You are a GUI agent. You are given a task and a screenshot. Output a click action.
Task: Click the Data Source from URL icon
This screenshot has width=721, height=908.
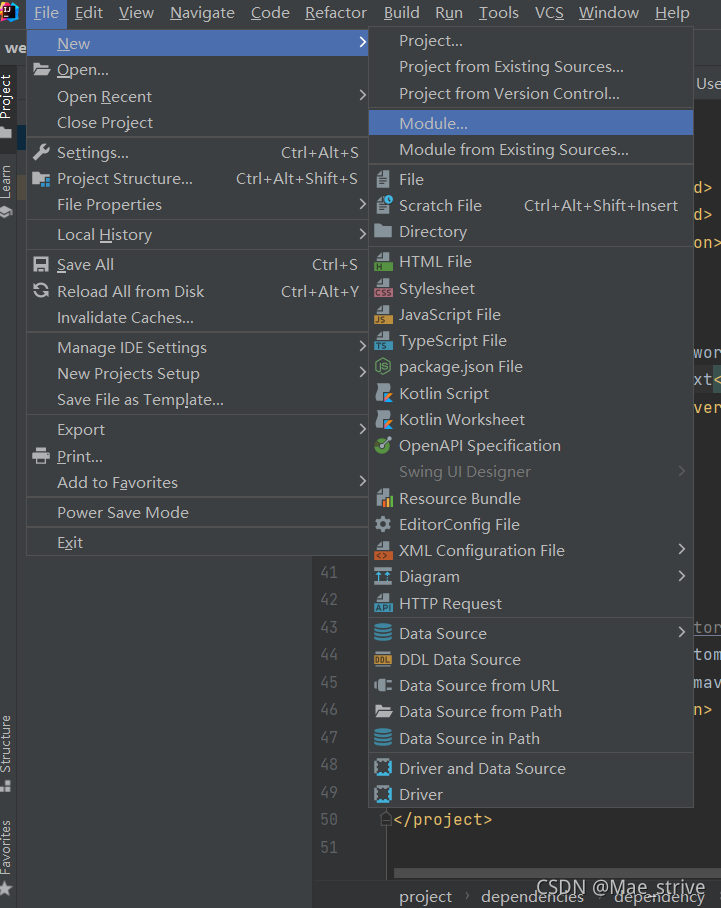[x=383, y=686]
